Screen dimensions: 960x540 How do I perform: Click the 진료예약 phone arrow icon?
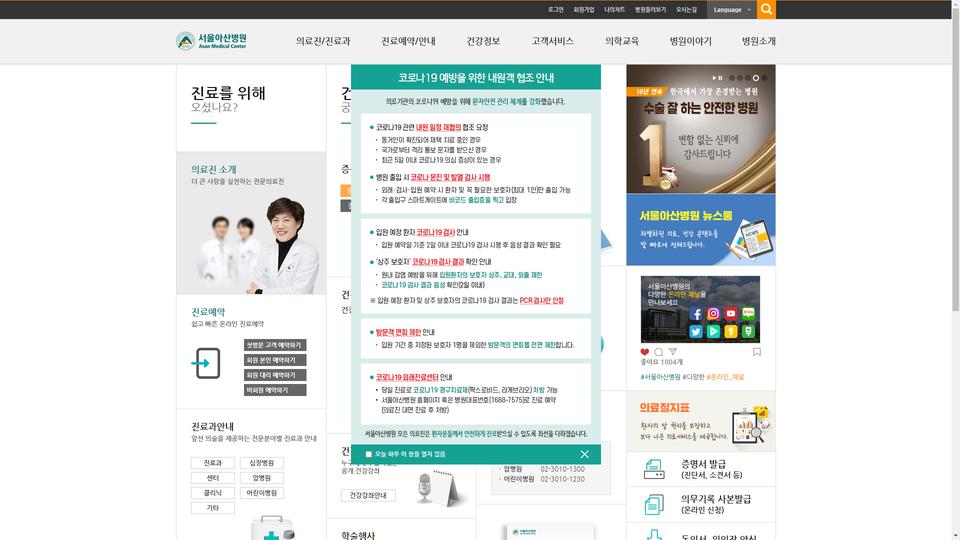(206, 364)
